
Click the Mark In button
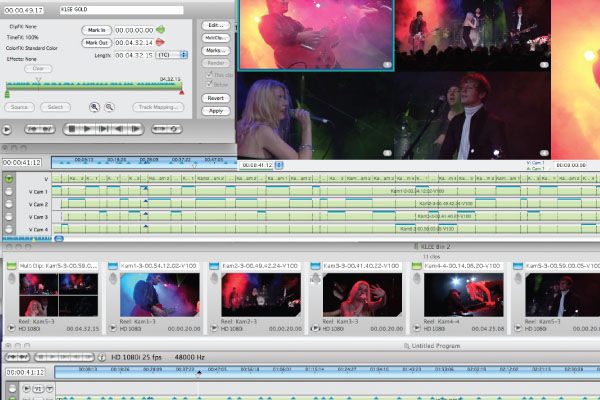[x=96, y=30]
